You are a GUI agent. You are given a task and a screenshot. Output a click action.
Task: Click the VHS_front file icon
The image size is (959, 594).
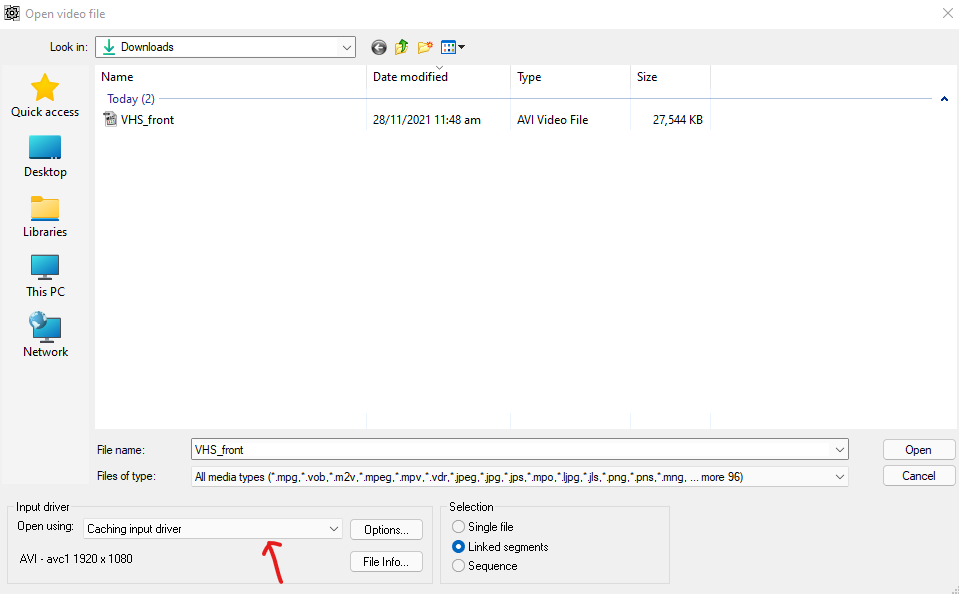[x=110, y=119]
